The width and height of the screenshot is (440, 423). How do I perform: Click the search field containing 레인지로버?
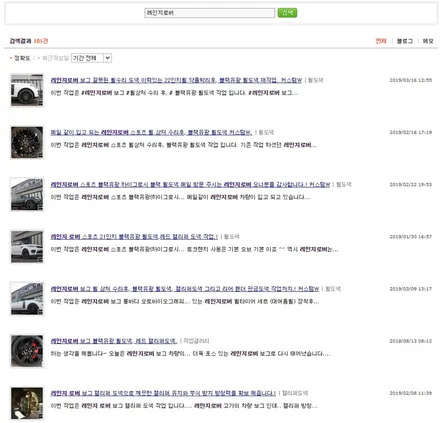210,13
